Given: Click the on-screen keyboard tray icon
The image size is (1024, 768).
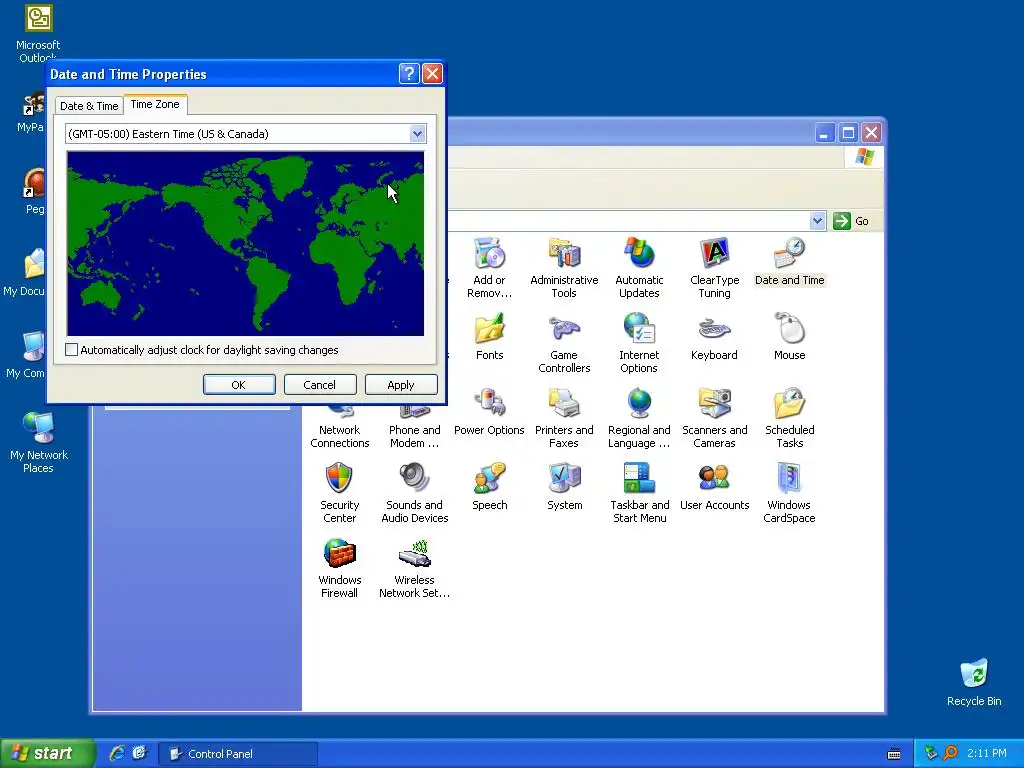Looking at the screenshot, I should click(x=894, y=754).
